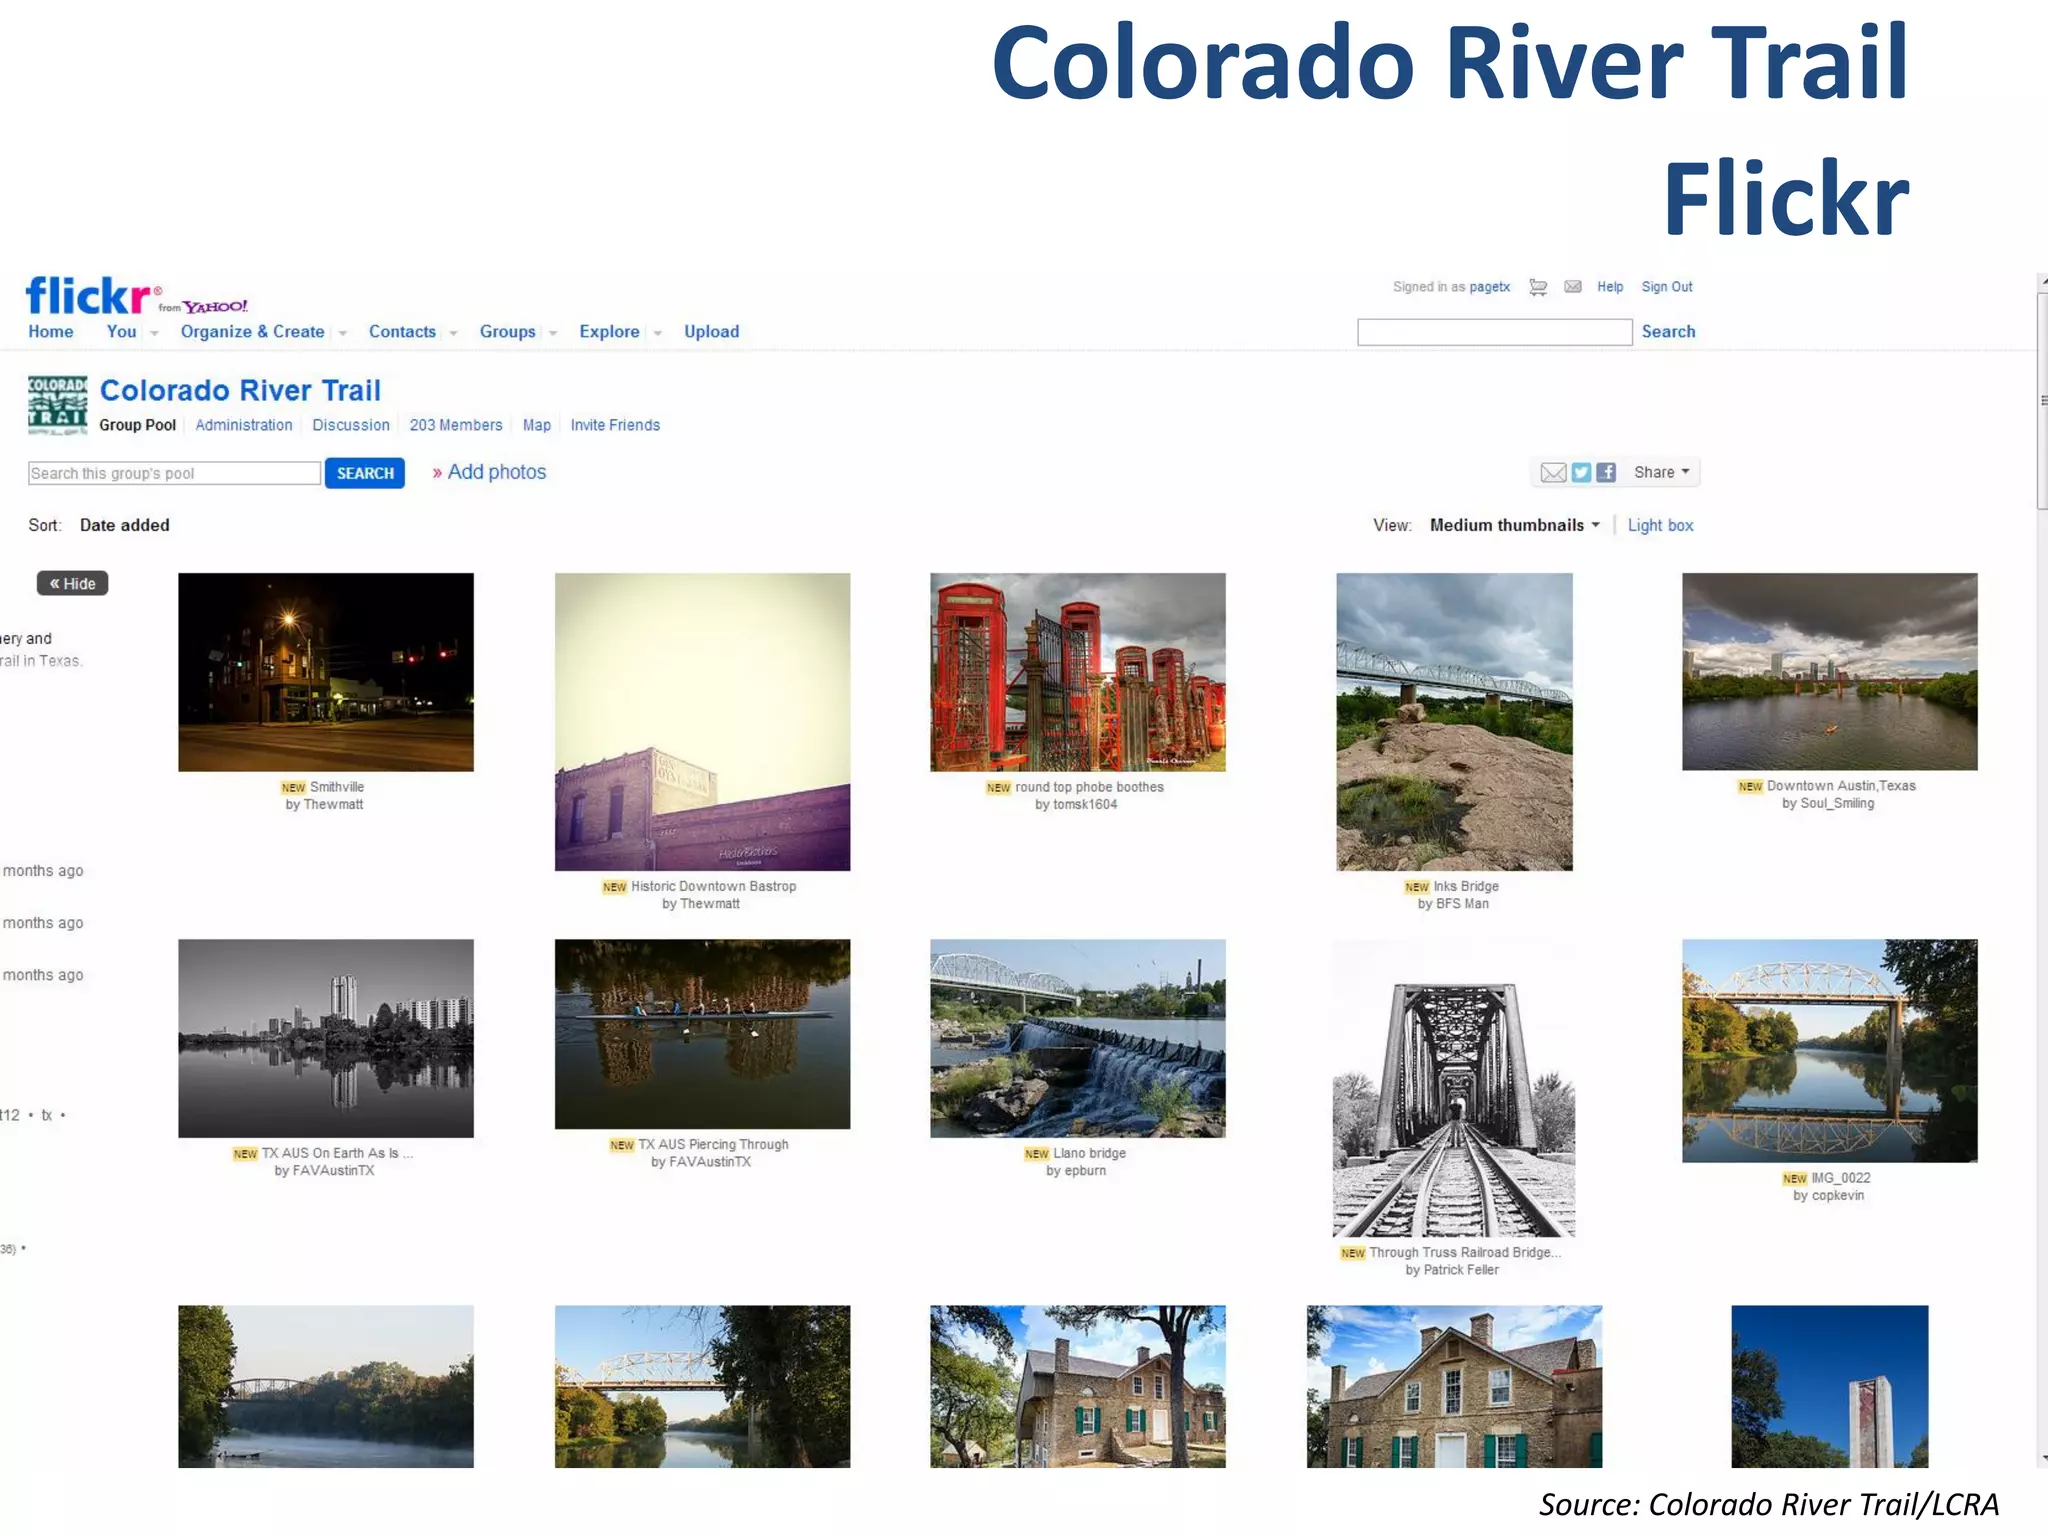
Task: Open the Explore menu
Action: (609, 332)
